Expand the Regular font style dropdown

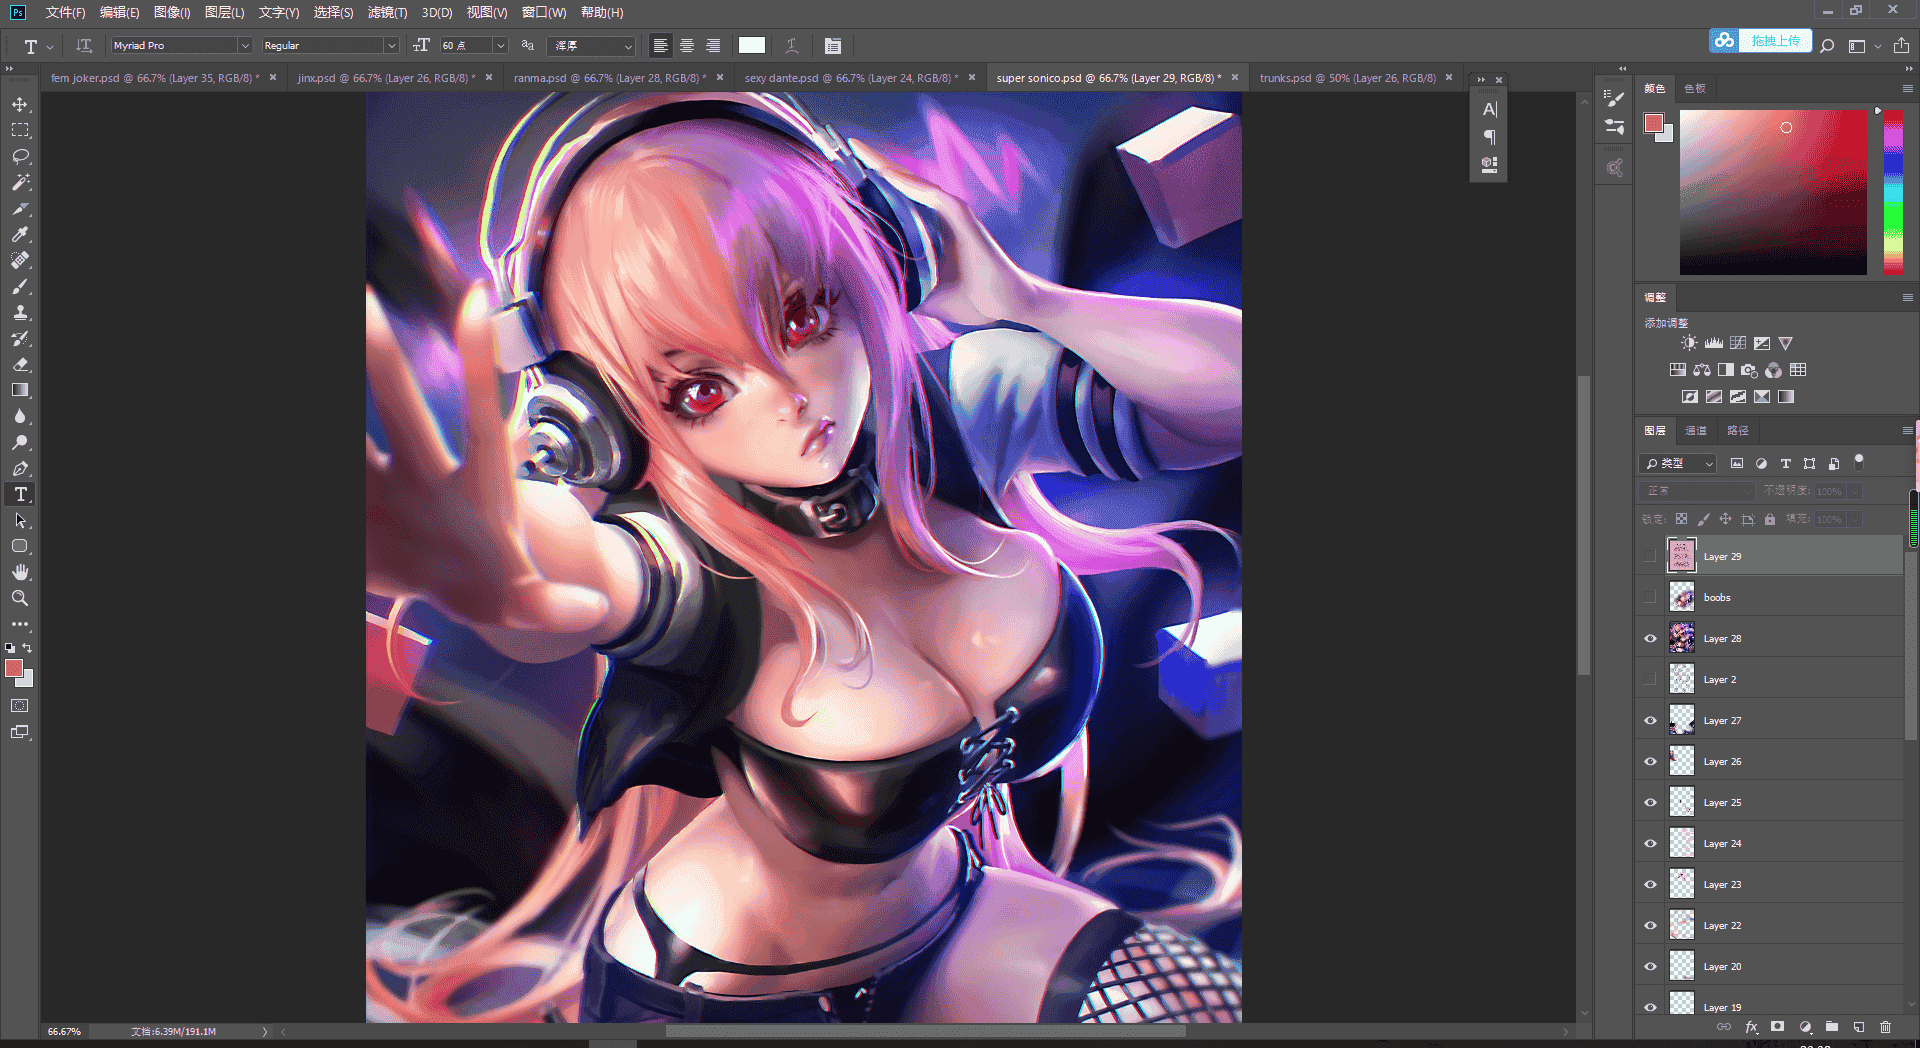330,45
